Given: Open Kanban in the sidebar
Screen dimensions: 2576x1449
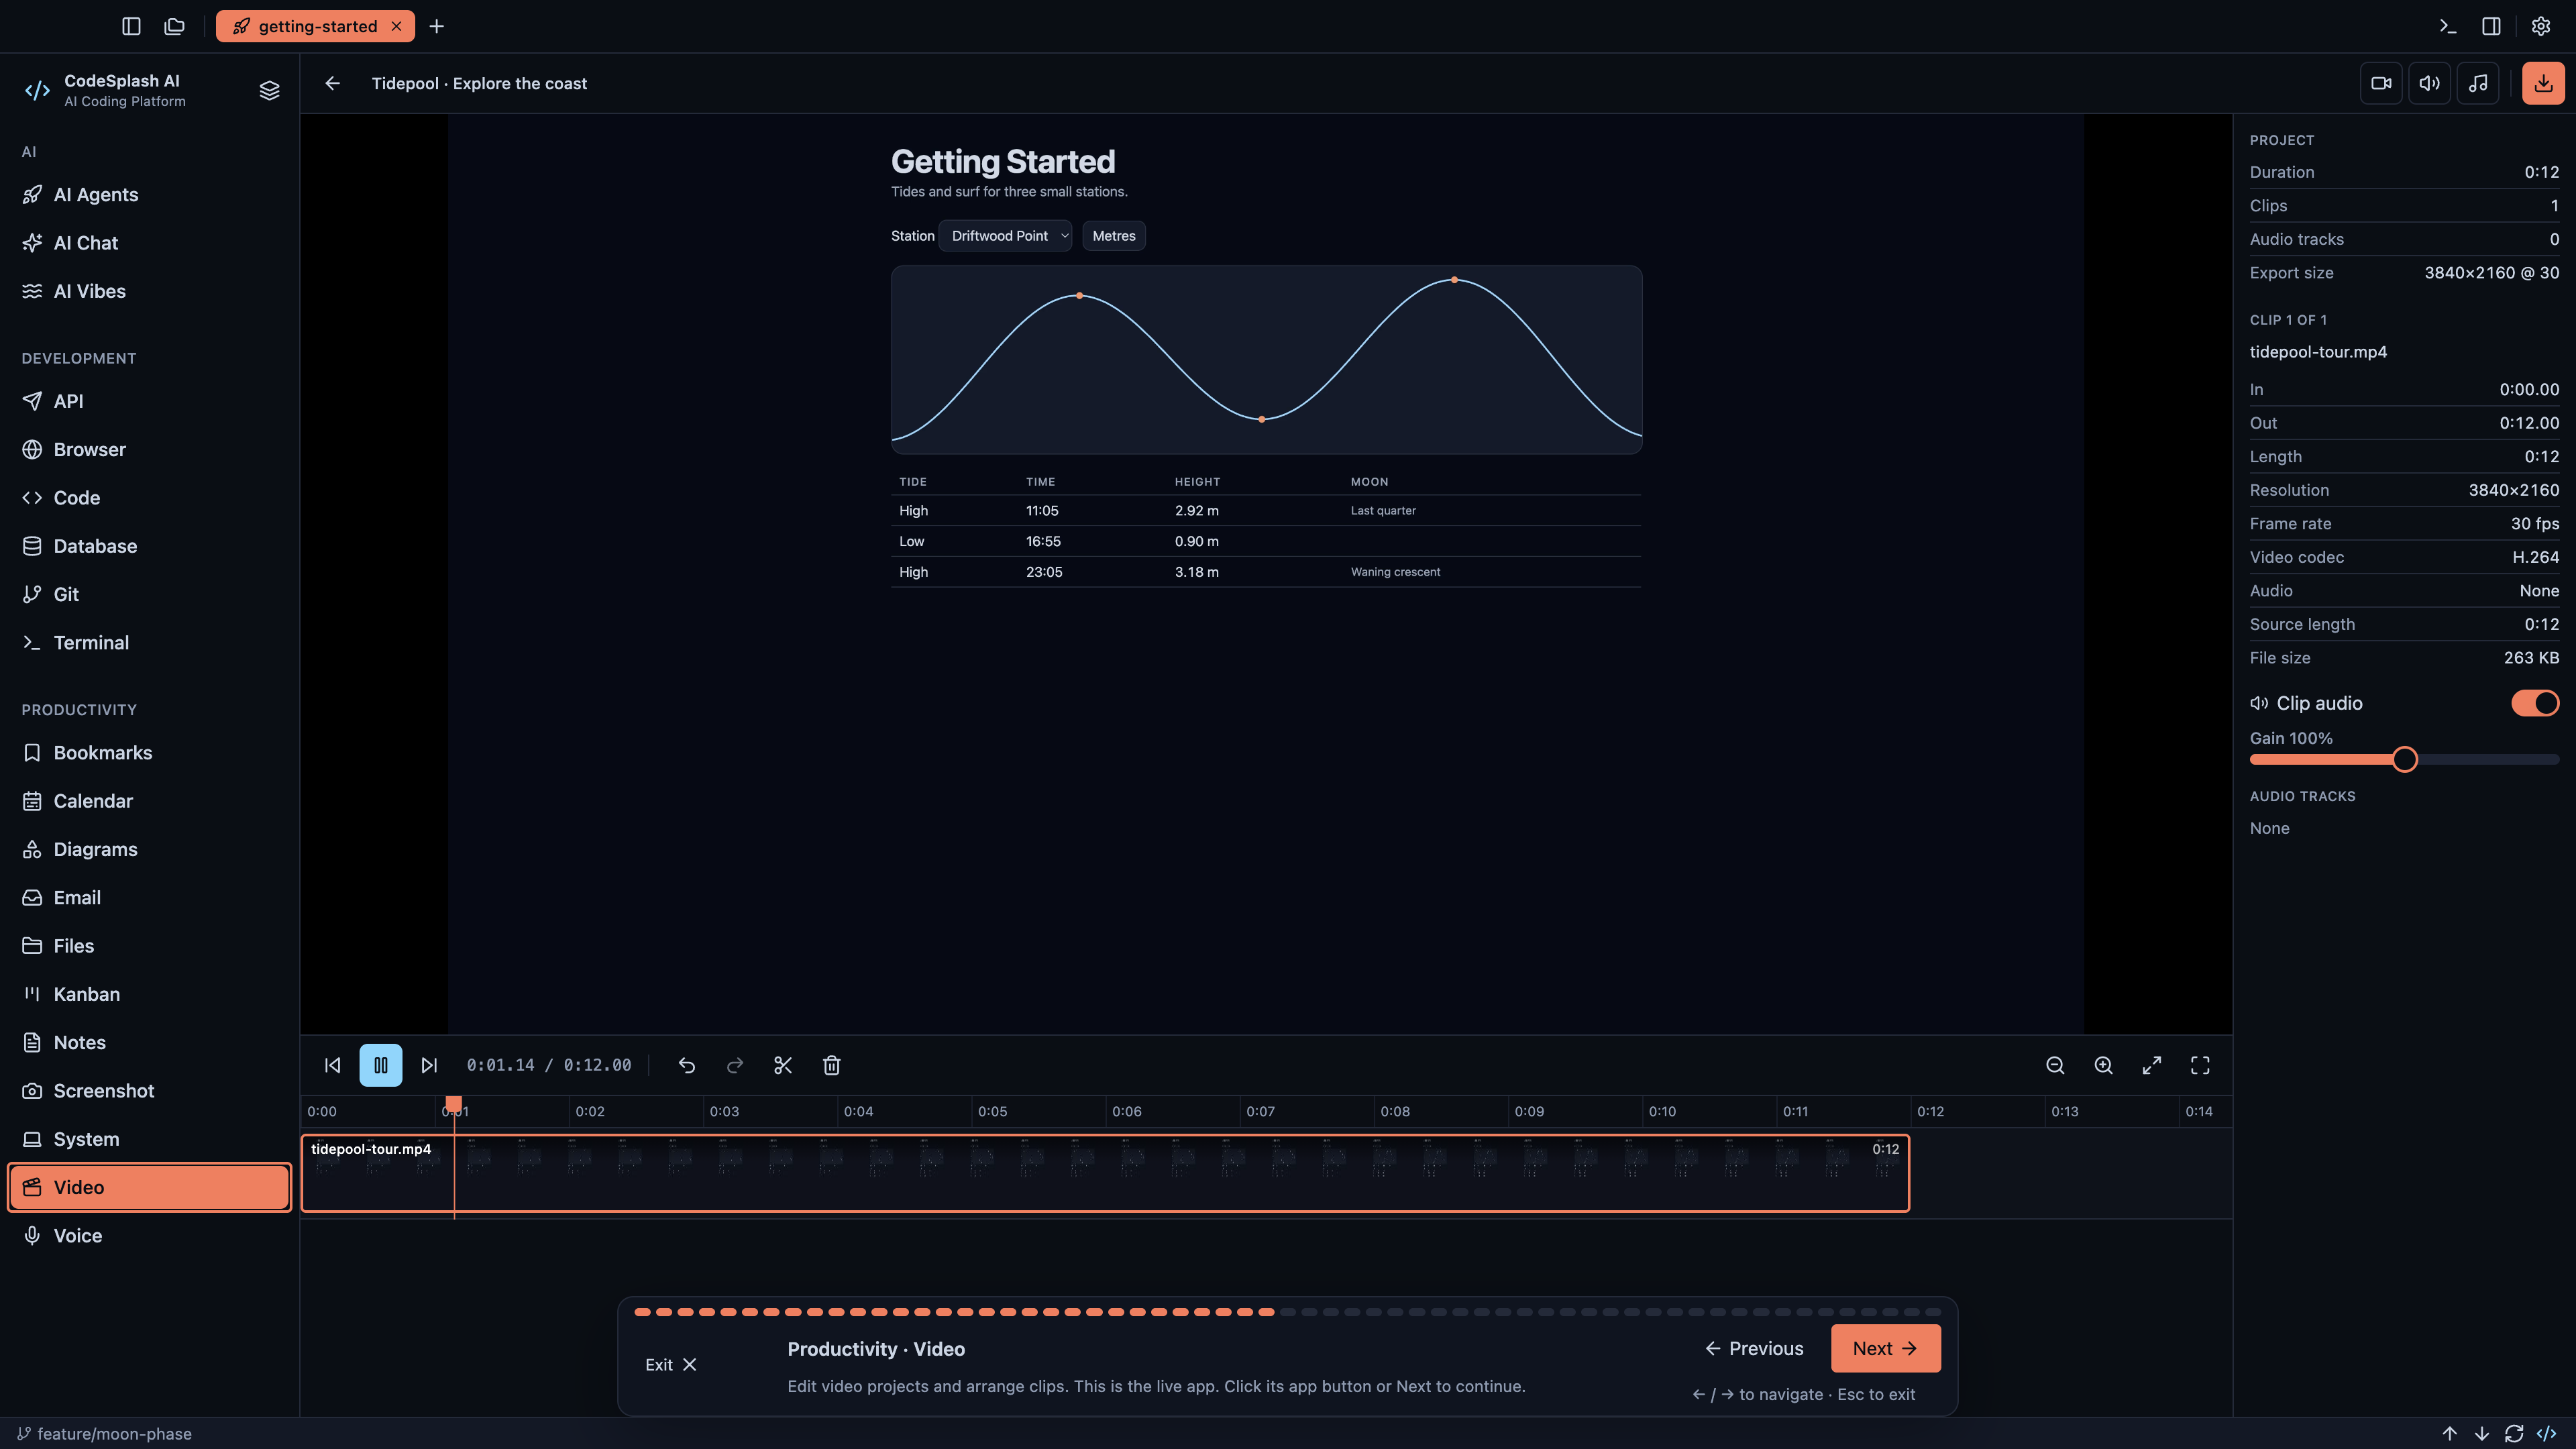Looking at the screenshot, I should [x=150, y=994].
